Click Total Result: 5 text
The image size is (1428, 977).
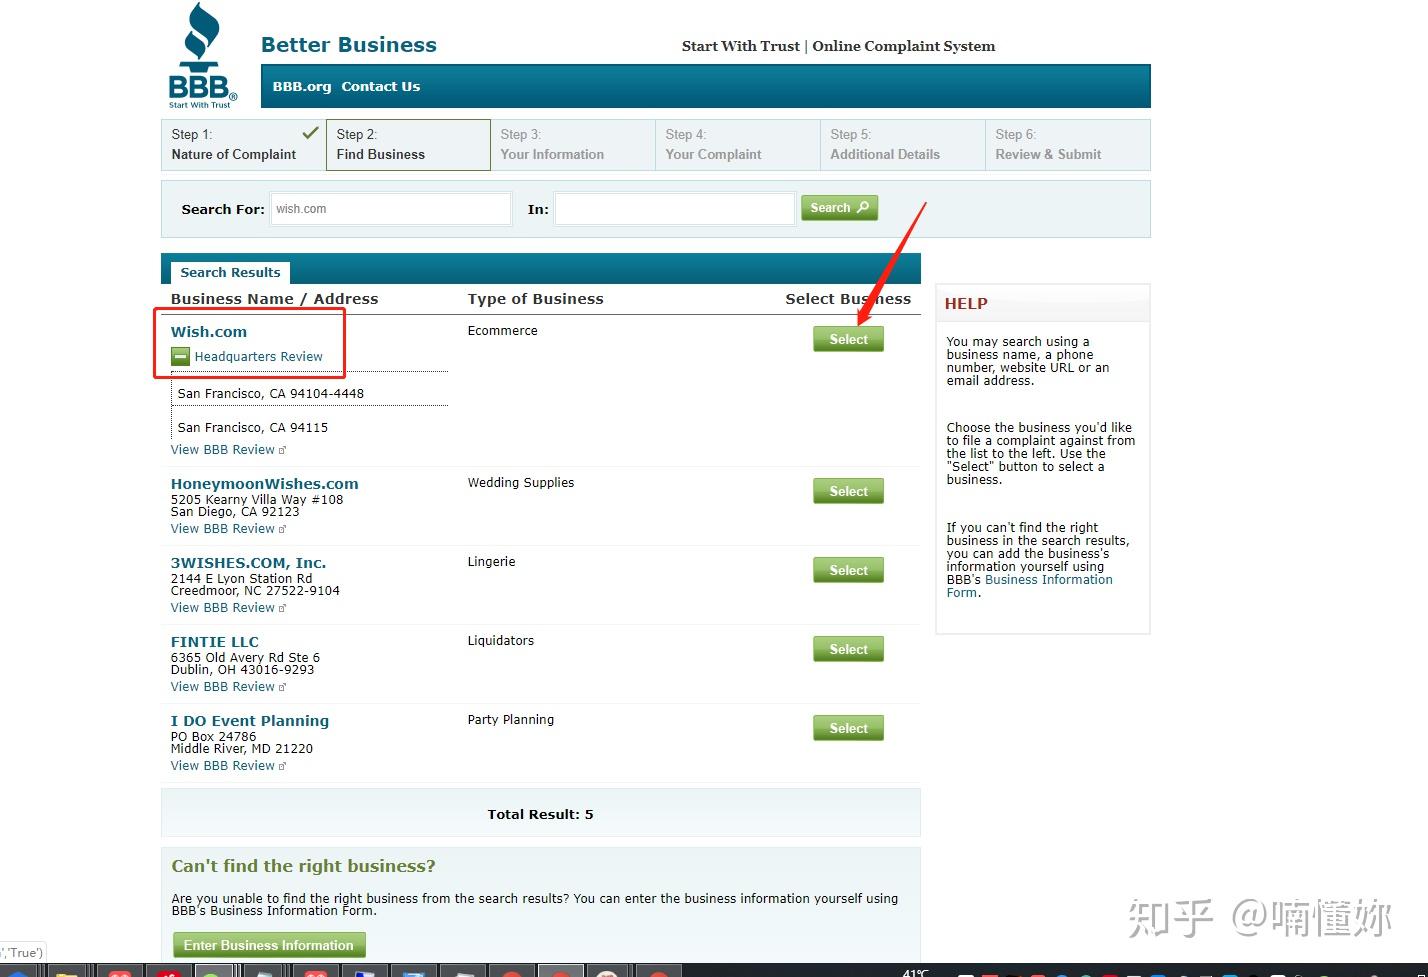click(540, 815)
